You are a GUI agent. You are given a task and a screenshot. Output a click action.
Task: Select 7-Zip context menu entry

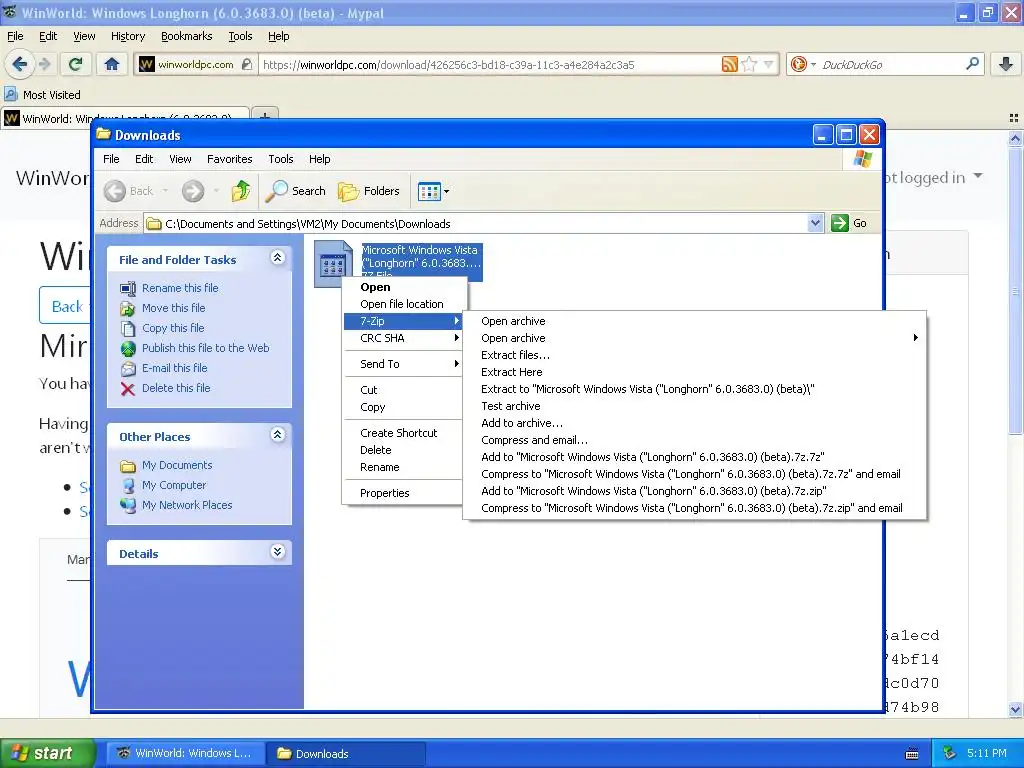click(402, 321)
